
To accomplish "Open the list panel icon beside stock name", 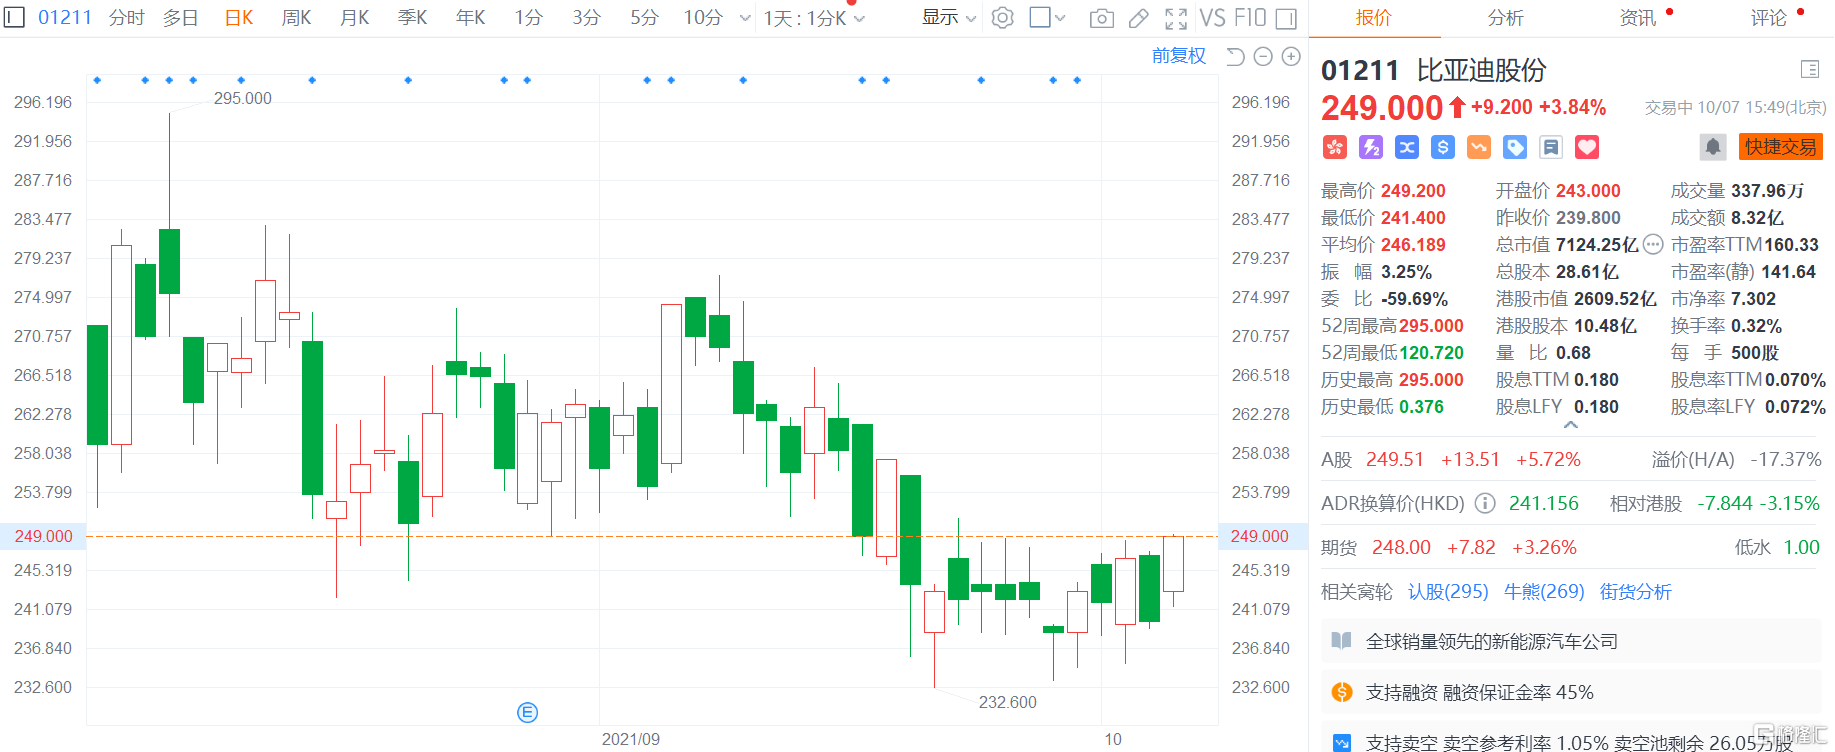I will click(x=1810, y=69).
